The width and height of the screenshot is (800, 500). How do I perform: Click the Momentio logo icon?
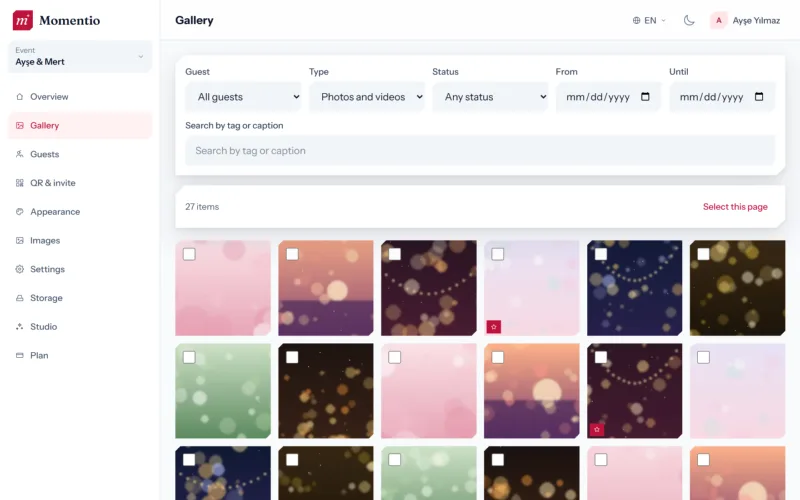tap(22, 20)
